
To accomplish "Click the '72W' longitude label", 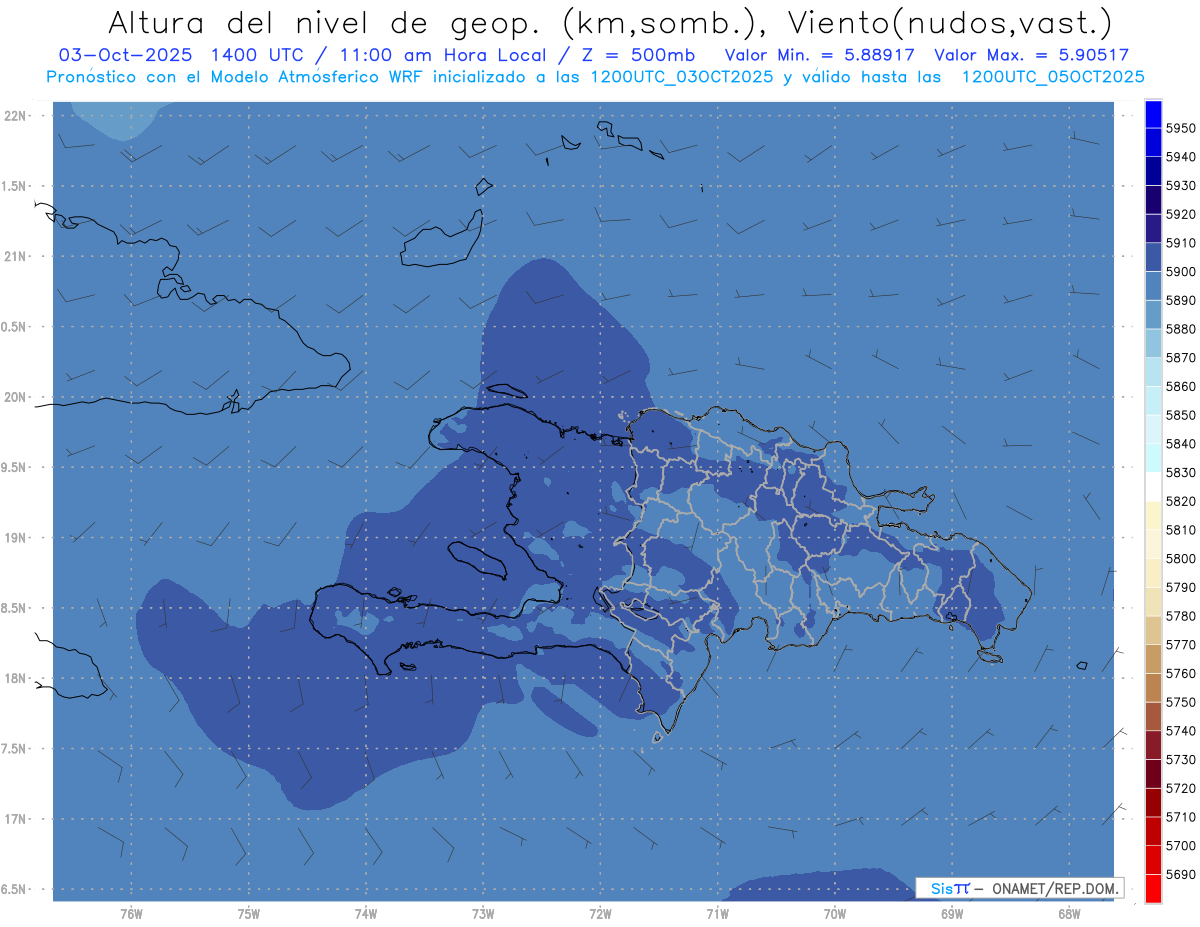I will click(x=600, y=913).
